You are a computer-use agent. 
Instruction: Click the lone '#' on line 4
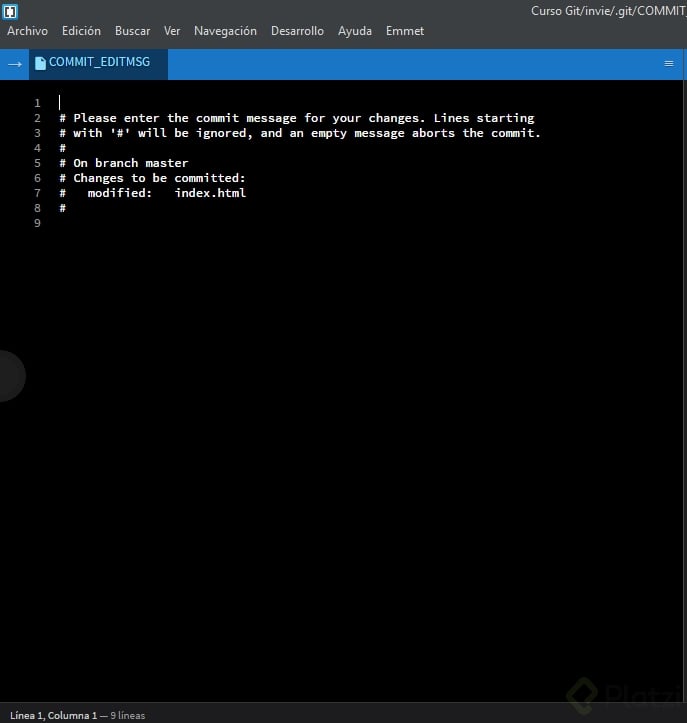click(63, 148)
